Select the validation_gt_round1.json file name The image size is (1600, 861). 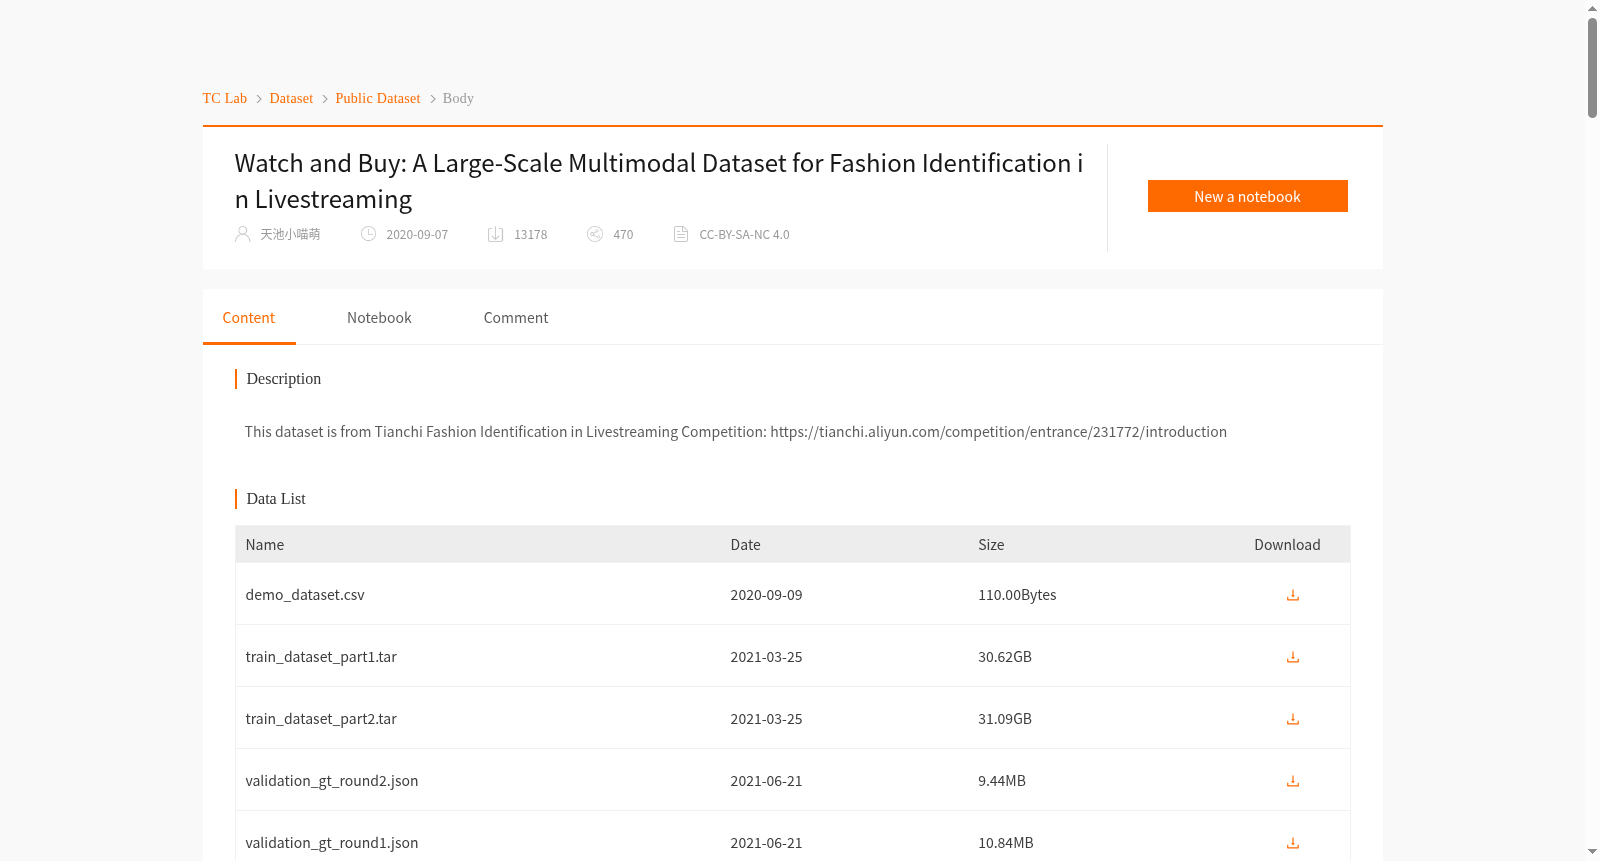[x=332, y=843]
